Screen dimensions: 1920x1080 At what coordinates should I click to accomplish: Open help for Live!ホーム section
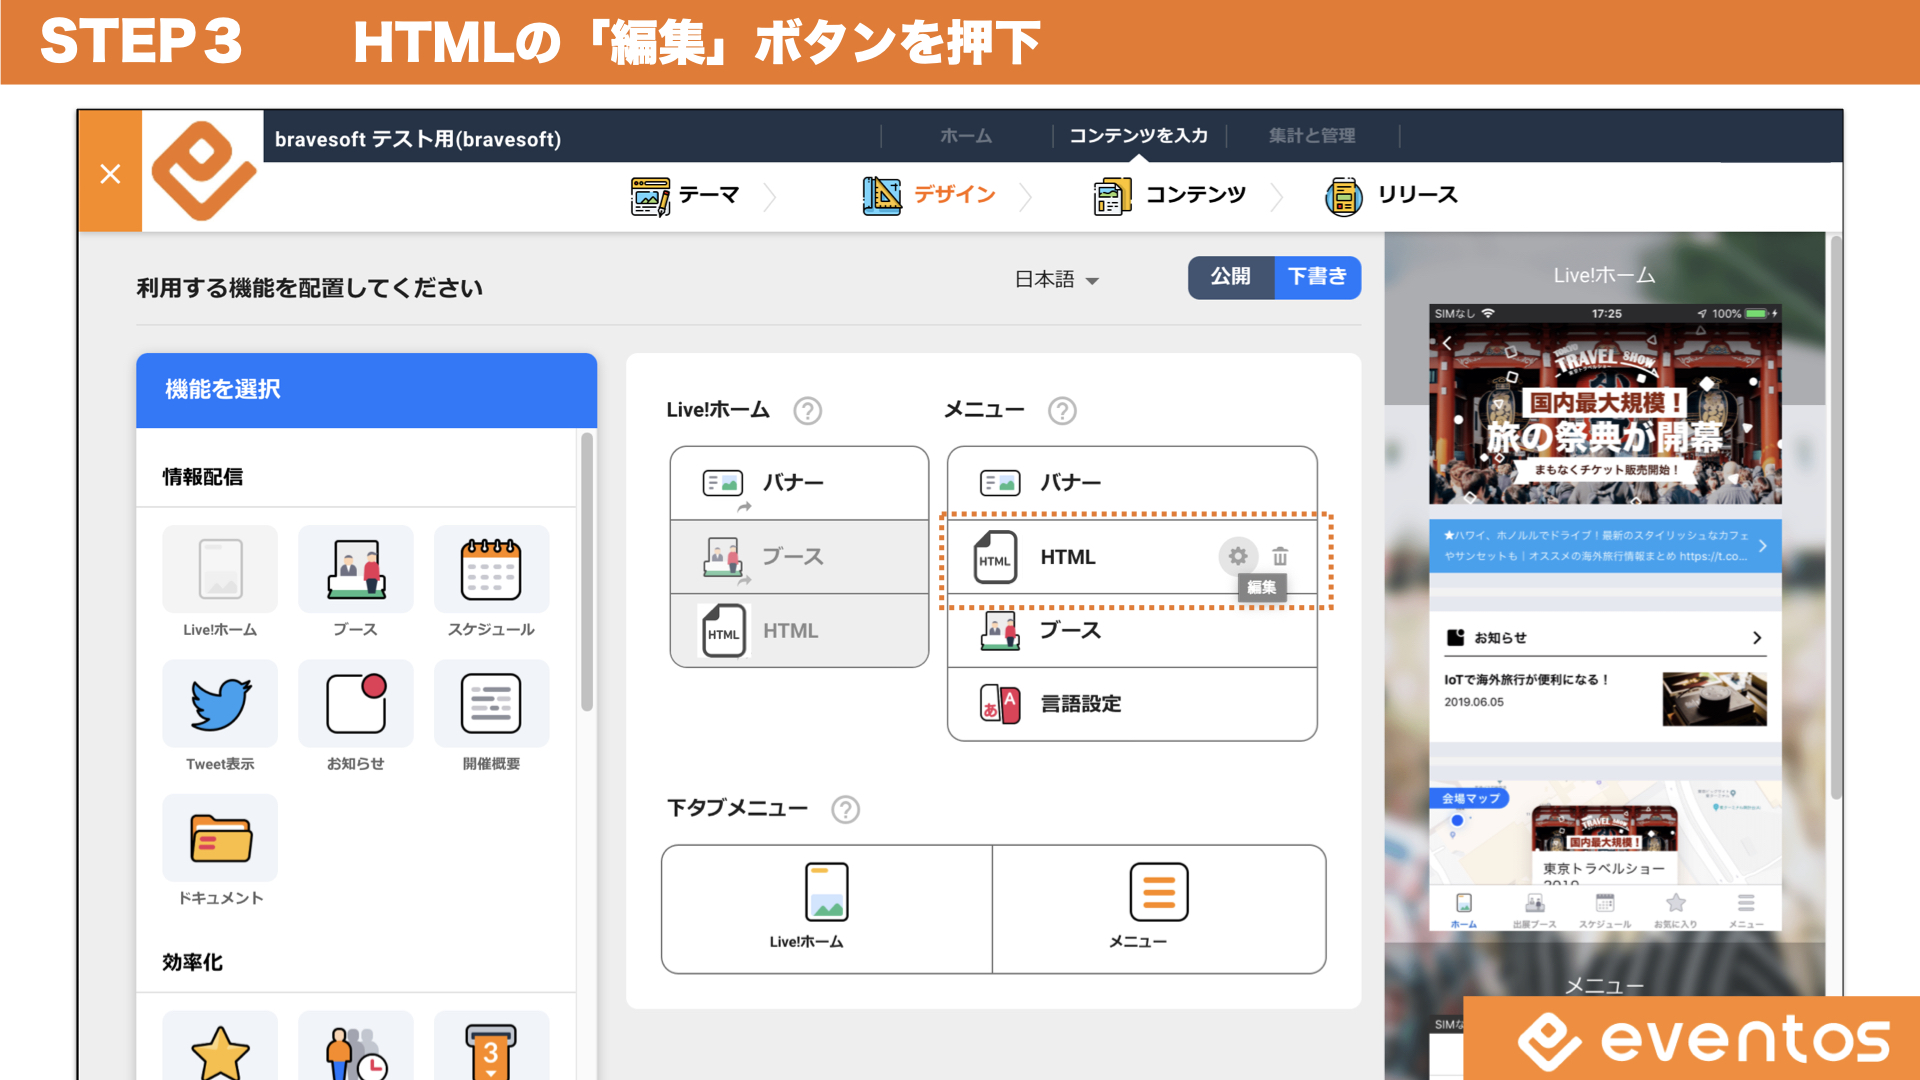(807, 411)
